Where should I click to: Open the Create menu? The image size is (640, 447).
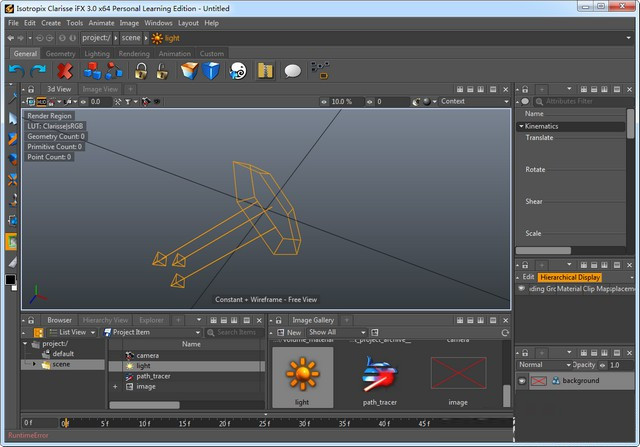click(x=51, y=23)
